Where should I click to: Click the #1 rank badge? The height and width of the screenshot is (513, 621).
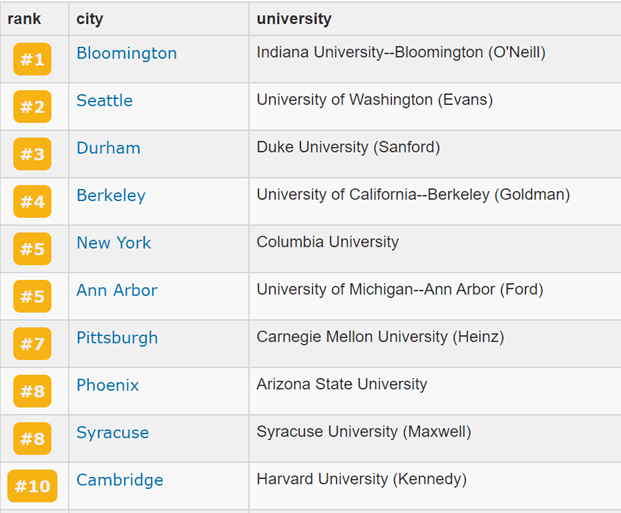32,59
